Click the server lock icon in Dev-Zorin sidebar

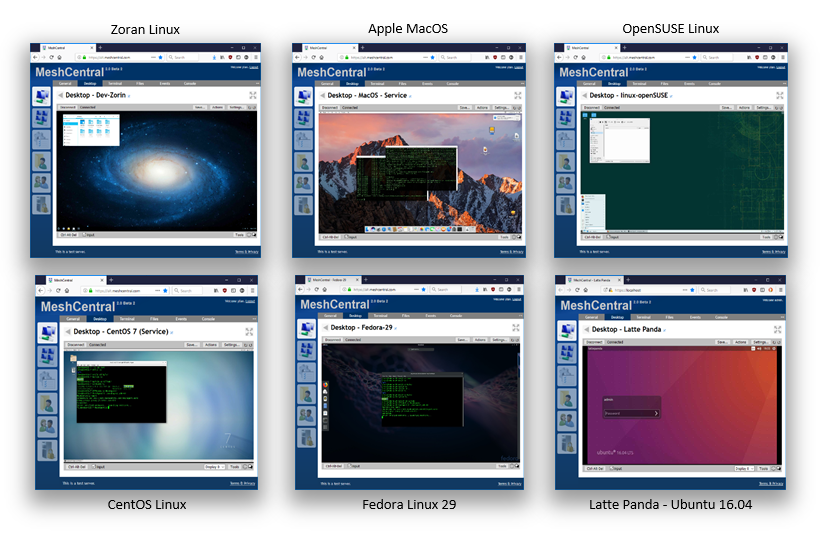41,204
